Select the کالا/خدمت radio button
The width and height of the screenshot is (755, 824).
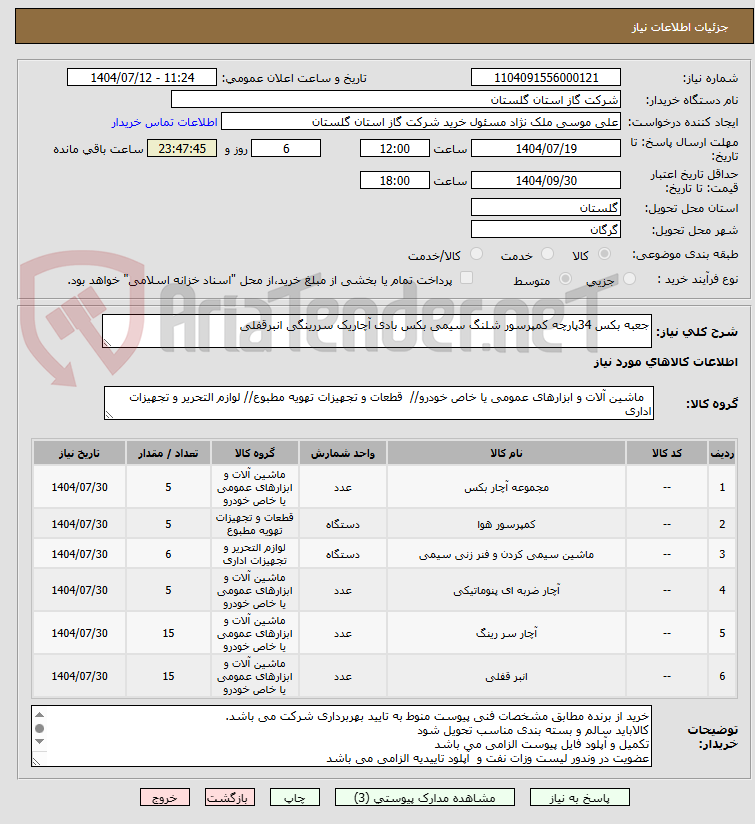pyautogui.click(x=477, y=254)
